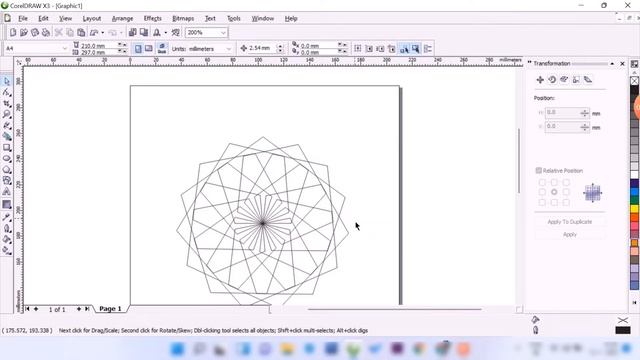Select the Ellipse tool in the toolbox
Image resolution: width=640 pixels, height=360 pixels.
(x=7, y=158)
